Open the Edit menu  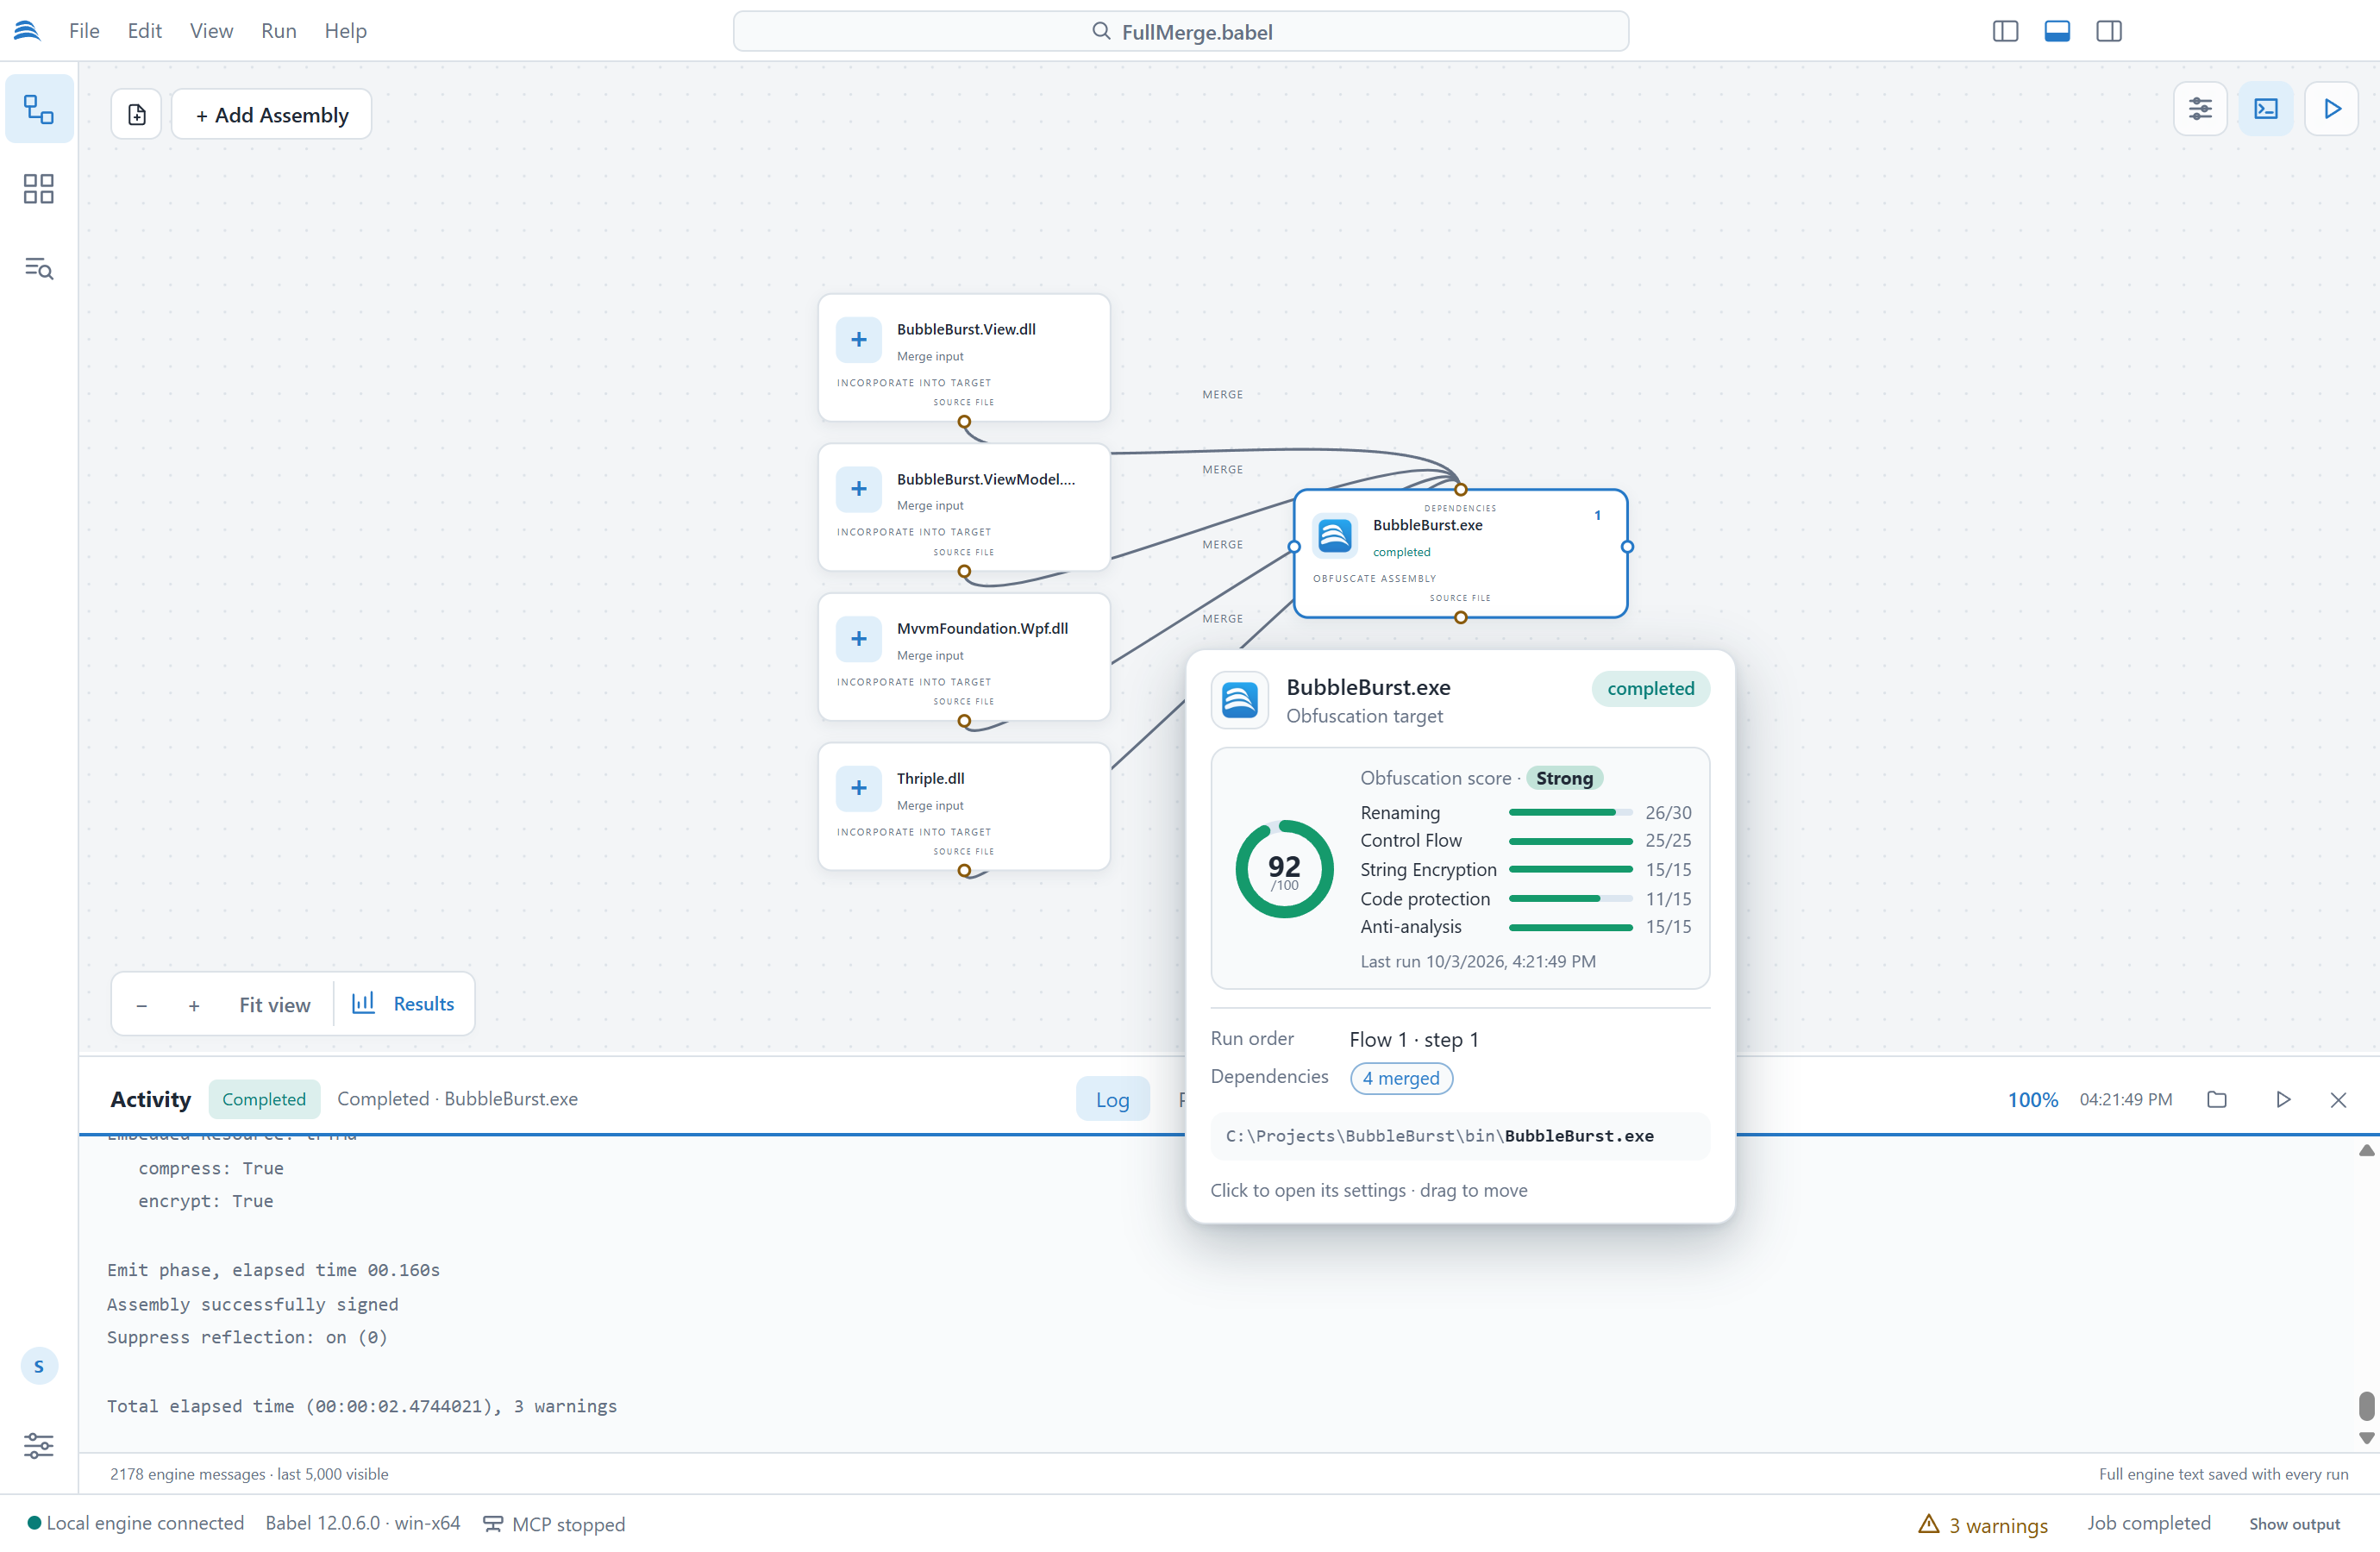[x=145, y=31]
